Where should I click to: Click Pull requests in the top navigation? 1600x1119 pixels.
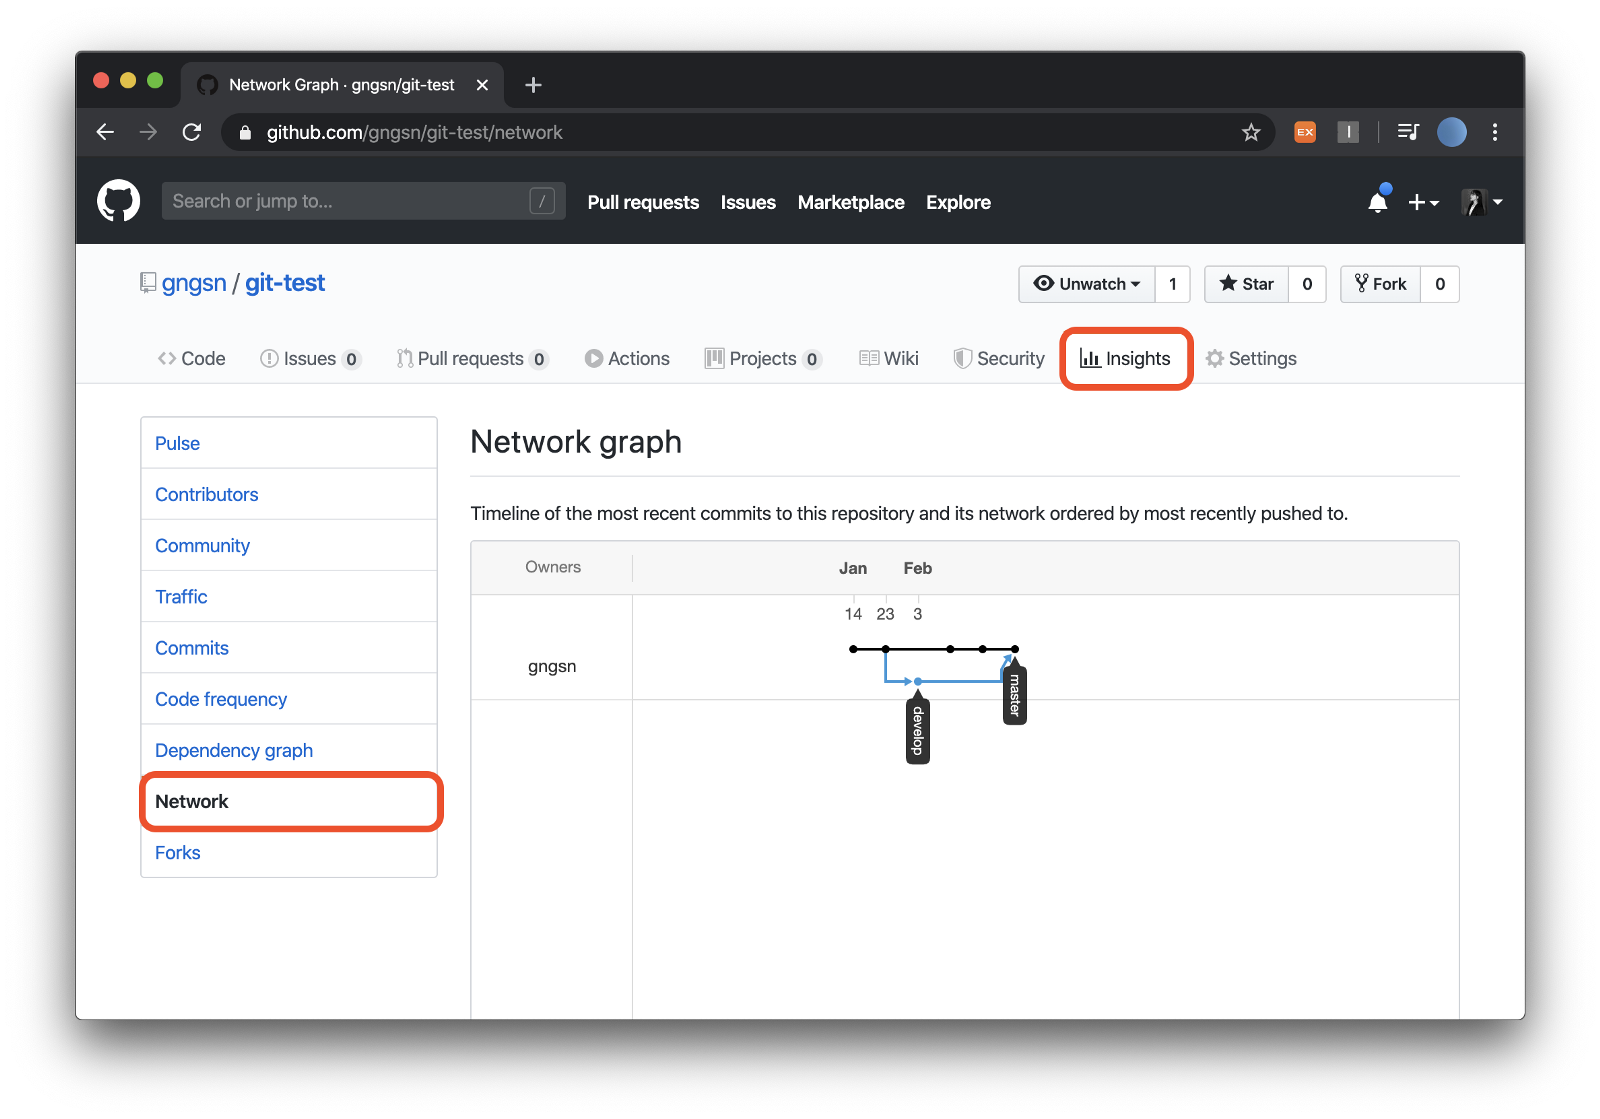pos(643,202)
